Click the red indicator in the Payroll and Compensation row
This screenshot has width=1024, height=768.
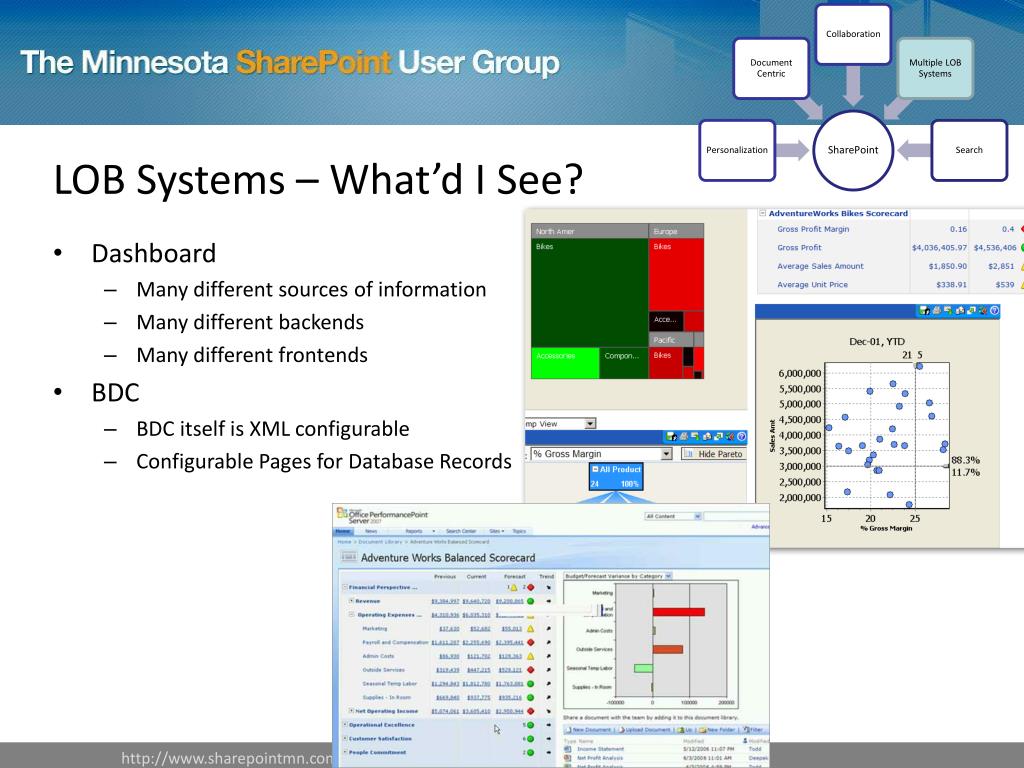530,642
